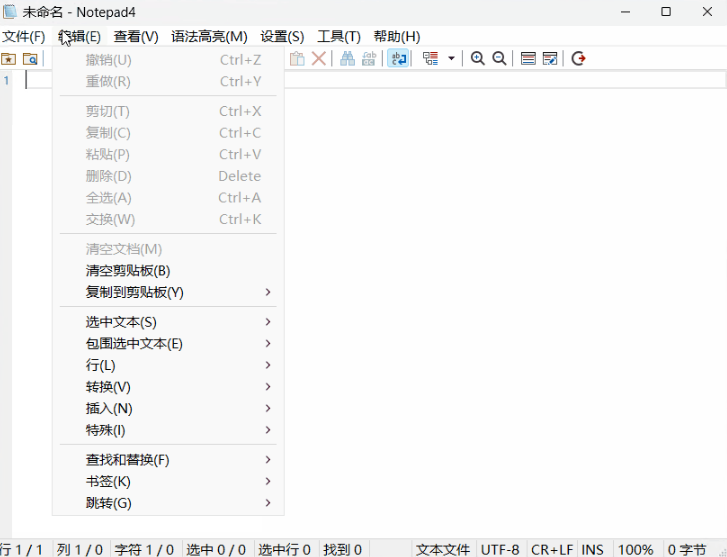Click the 清空文档(M) menu entry
727x557 pixels.
point(168,249)
